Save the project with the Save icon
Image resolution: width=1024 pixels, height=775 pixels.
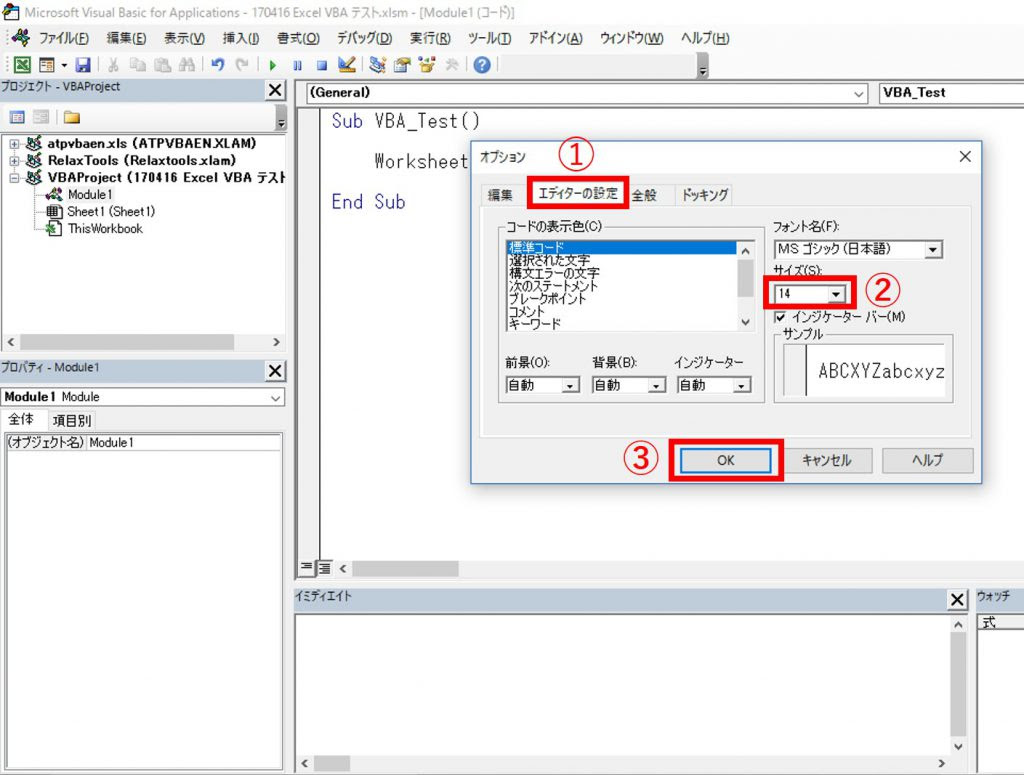81,66
